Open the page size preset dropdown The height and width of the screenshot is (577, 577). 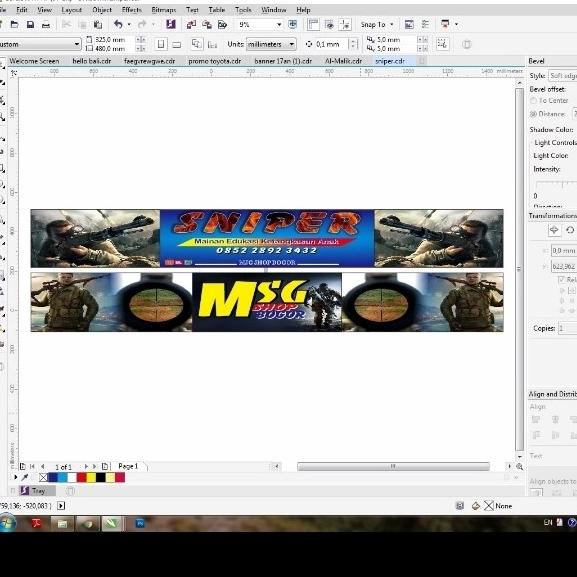coord(77,45)
